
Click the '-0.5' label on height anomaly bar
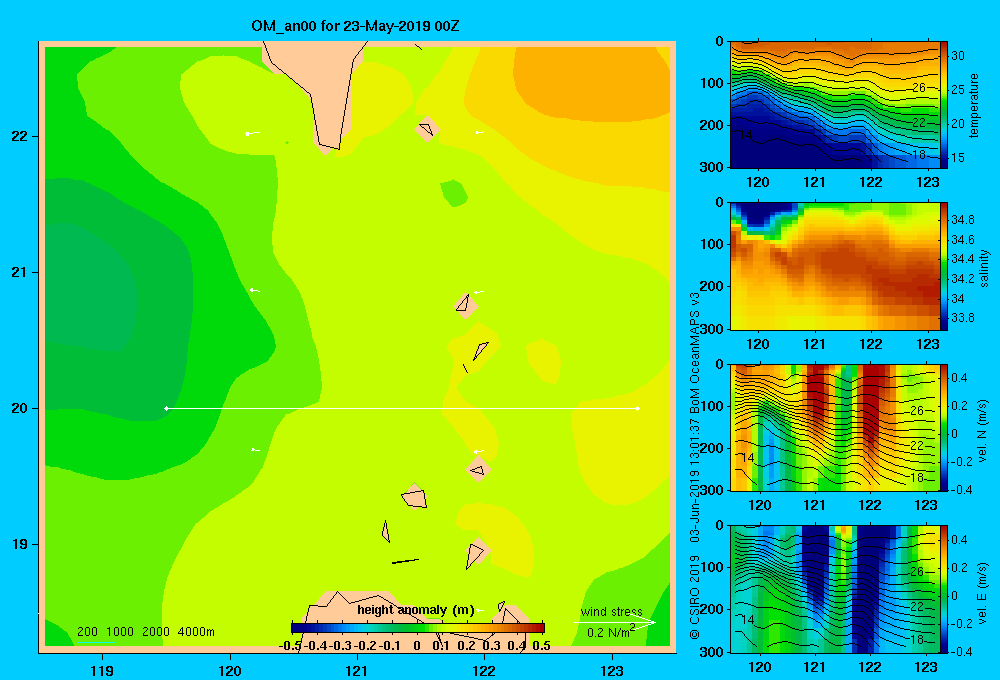[290, 646]
